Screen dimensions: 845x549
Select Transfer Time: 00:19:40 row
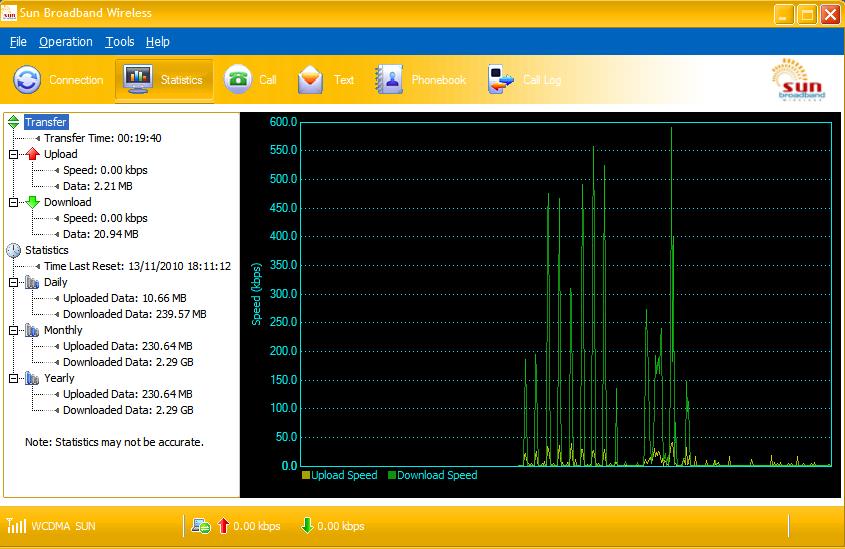102,138
